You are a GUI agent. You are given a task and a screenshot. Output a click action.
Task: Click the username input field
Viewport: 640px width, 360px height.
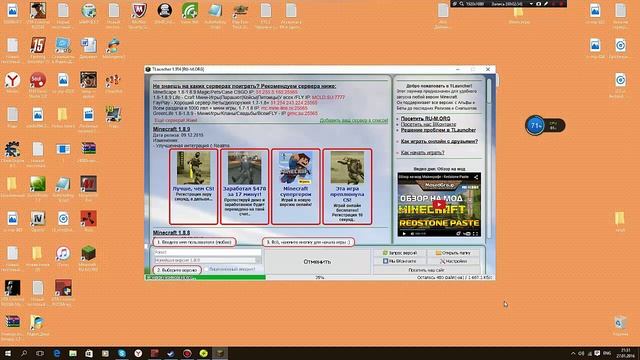click(207, 252)
